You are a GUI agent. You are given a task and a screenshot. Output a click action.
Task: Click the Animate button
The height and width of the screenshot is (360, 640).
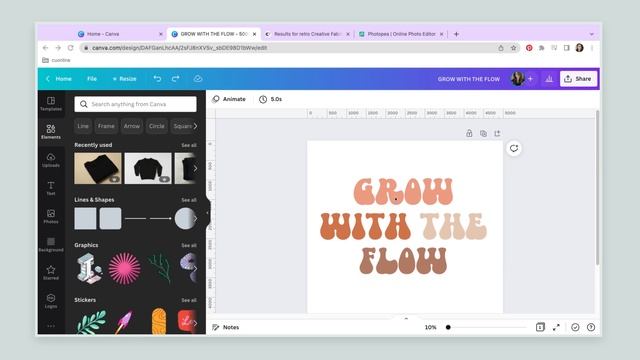pyautogui.click(x=229, y=99)
